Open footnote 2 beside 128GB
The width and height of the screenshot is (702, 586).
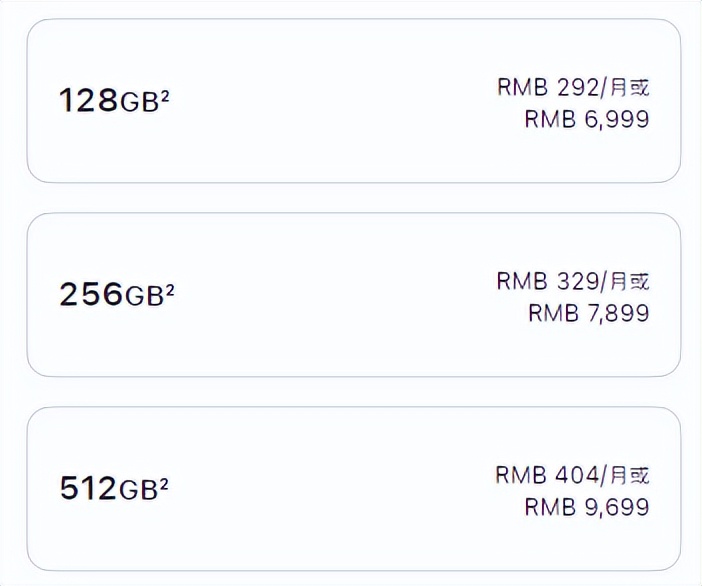click(164, 96)
